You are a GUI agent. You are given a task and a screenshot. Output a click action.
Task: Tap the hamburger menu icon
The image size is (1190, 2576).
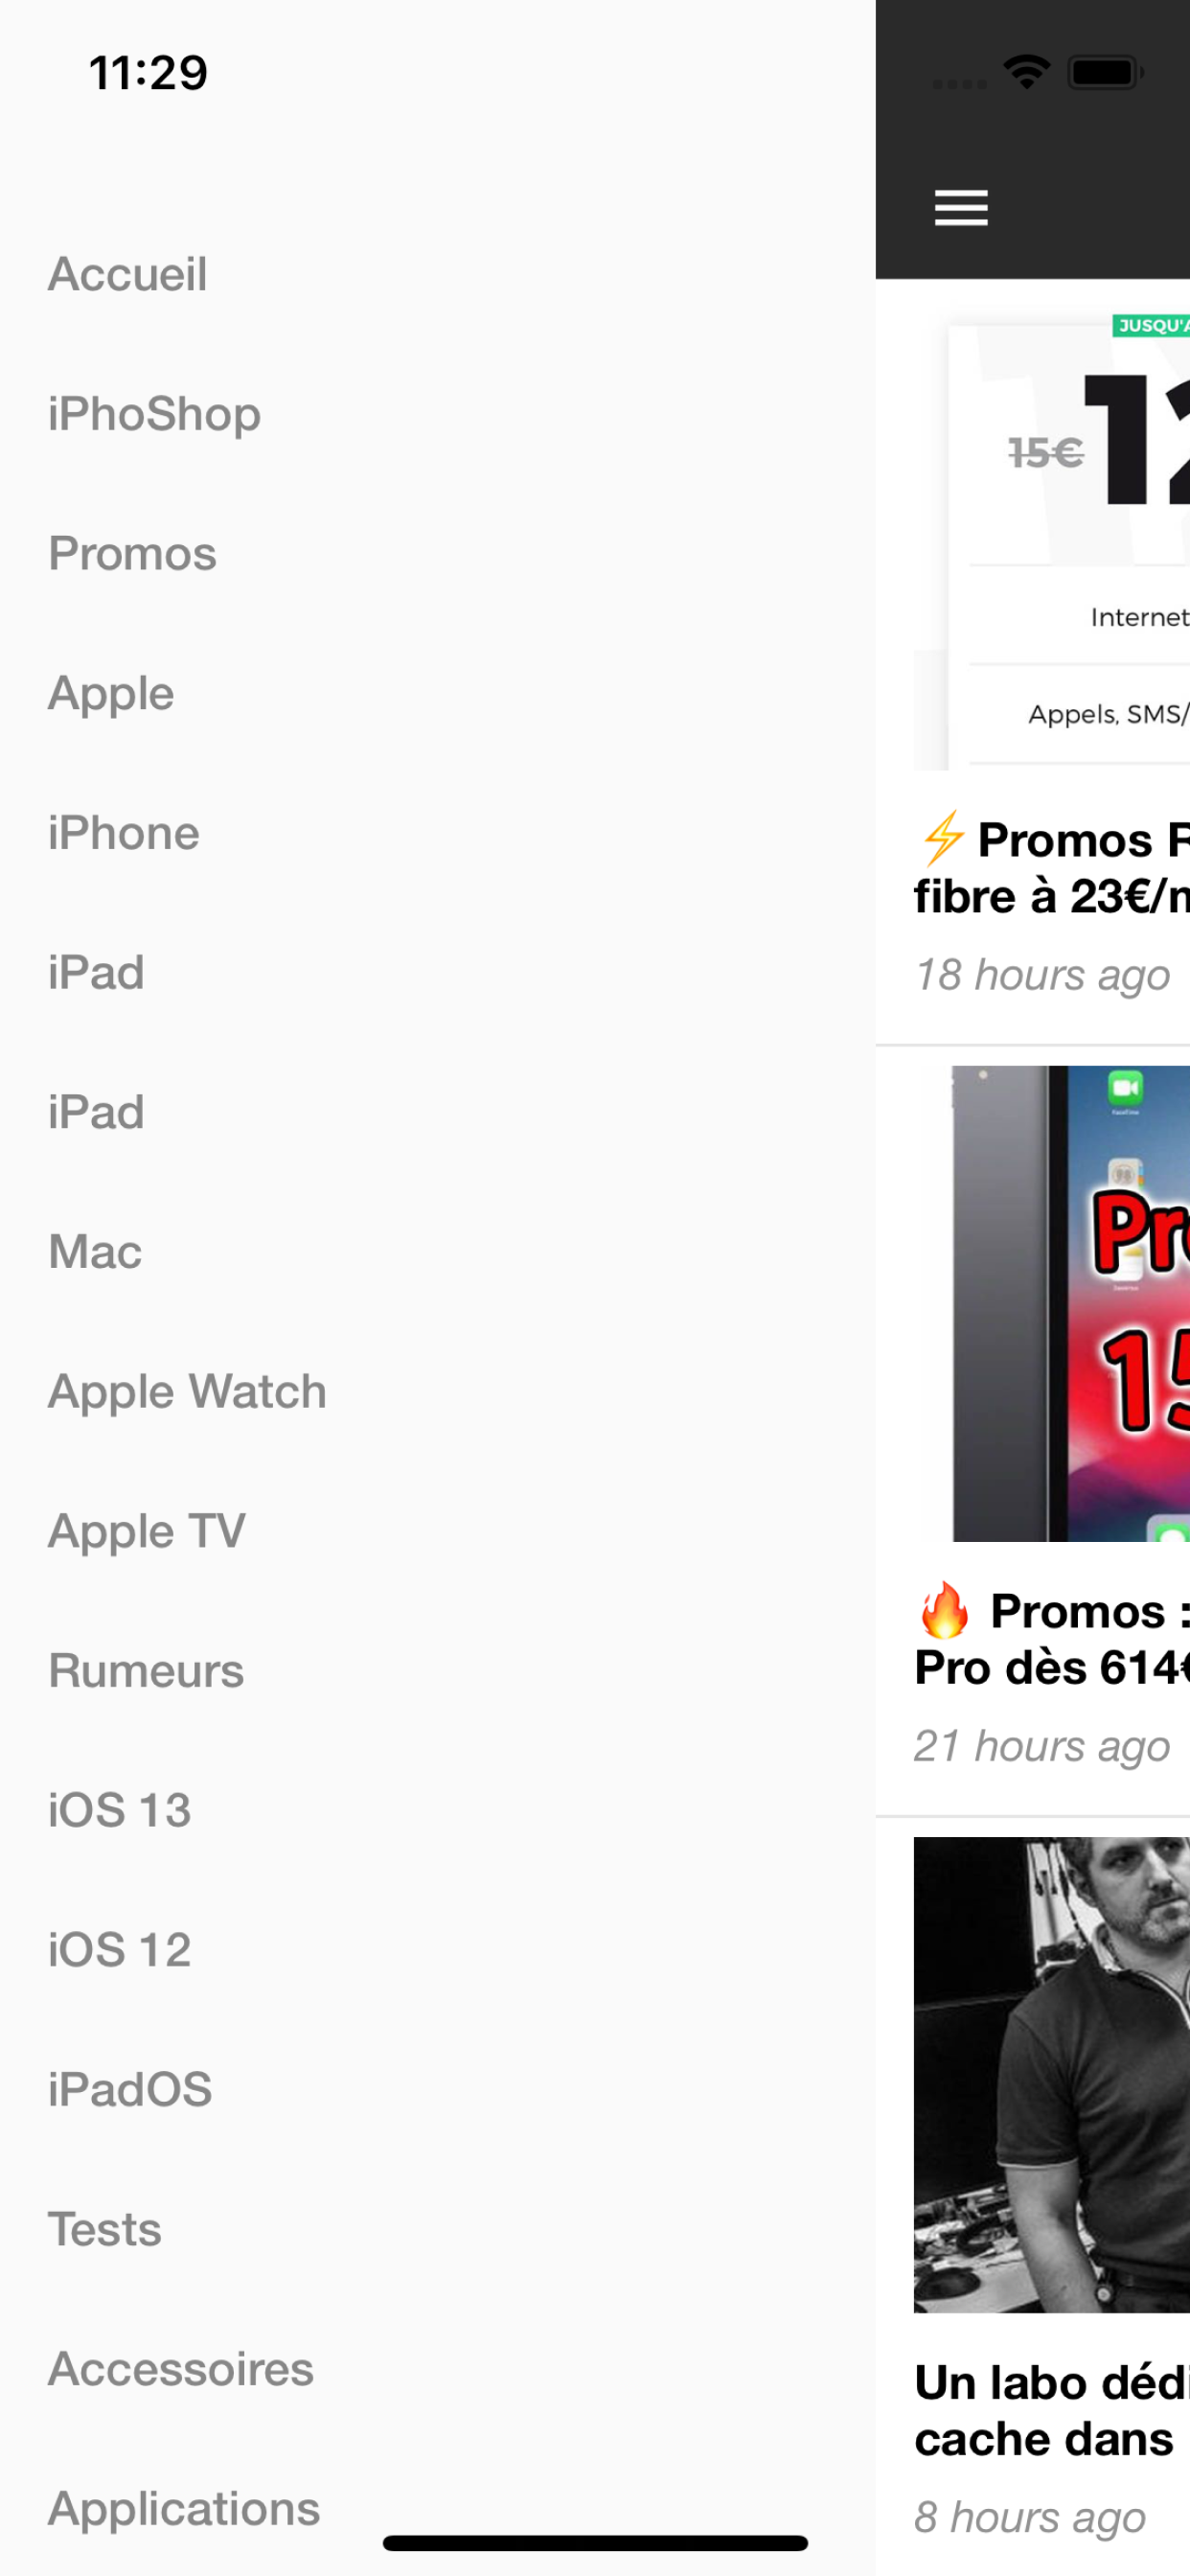961,208
